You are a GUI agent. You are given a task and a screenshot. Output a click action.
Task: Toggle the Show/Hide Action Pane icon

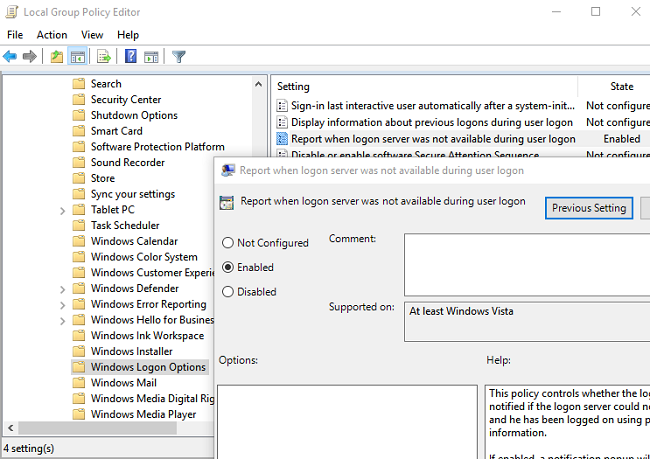[x=151, y=56]
